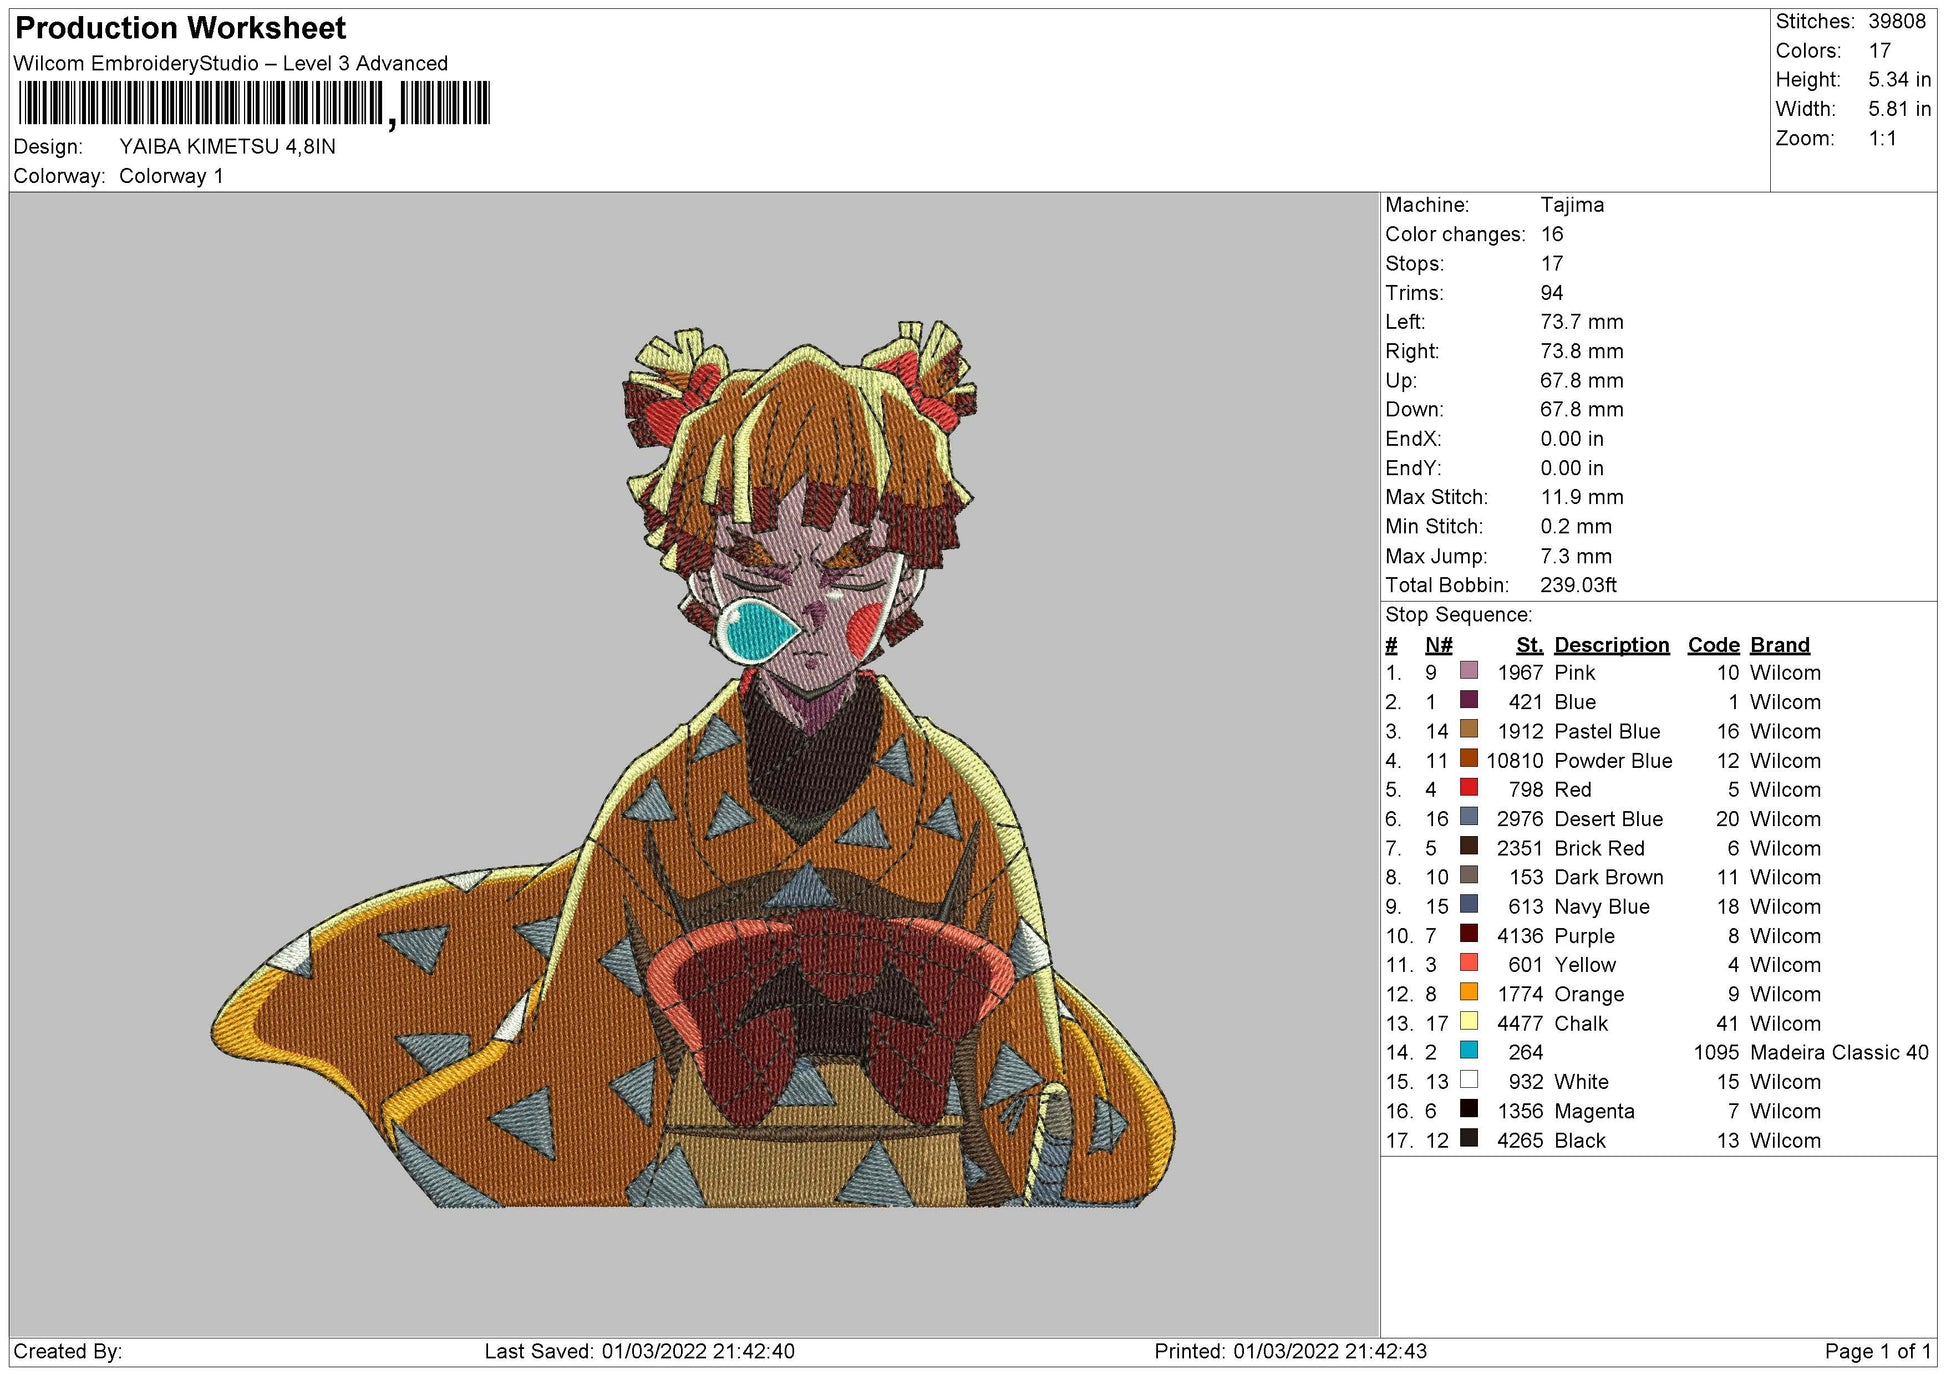1946x1375 pixels.
Task: Click the Production Worksheet title
Action: click(181, 28)
